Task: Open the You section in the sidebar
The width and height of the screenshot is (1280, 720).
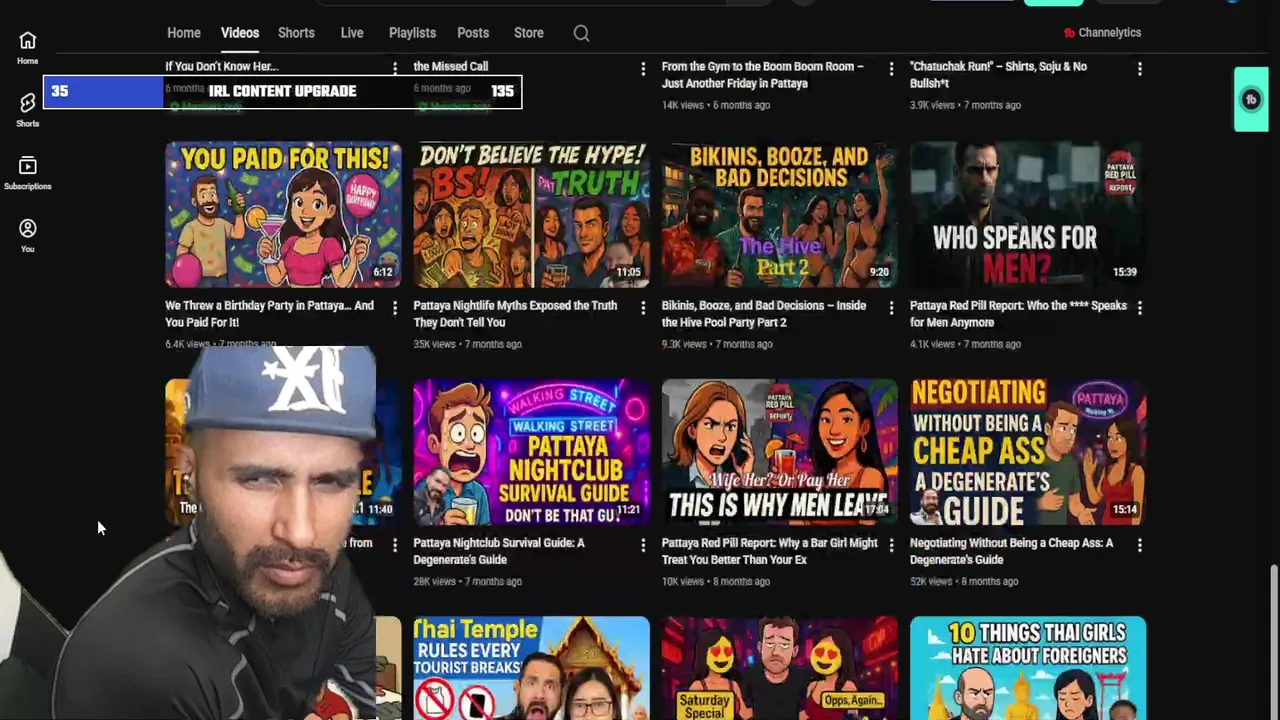Action: tap(27, 235)
